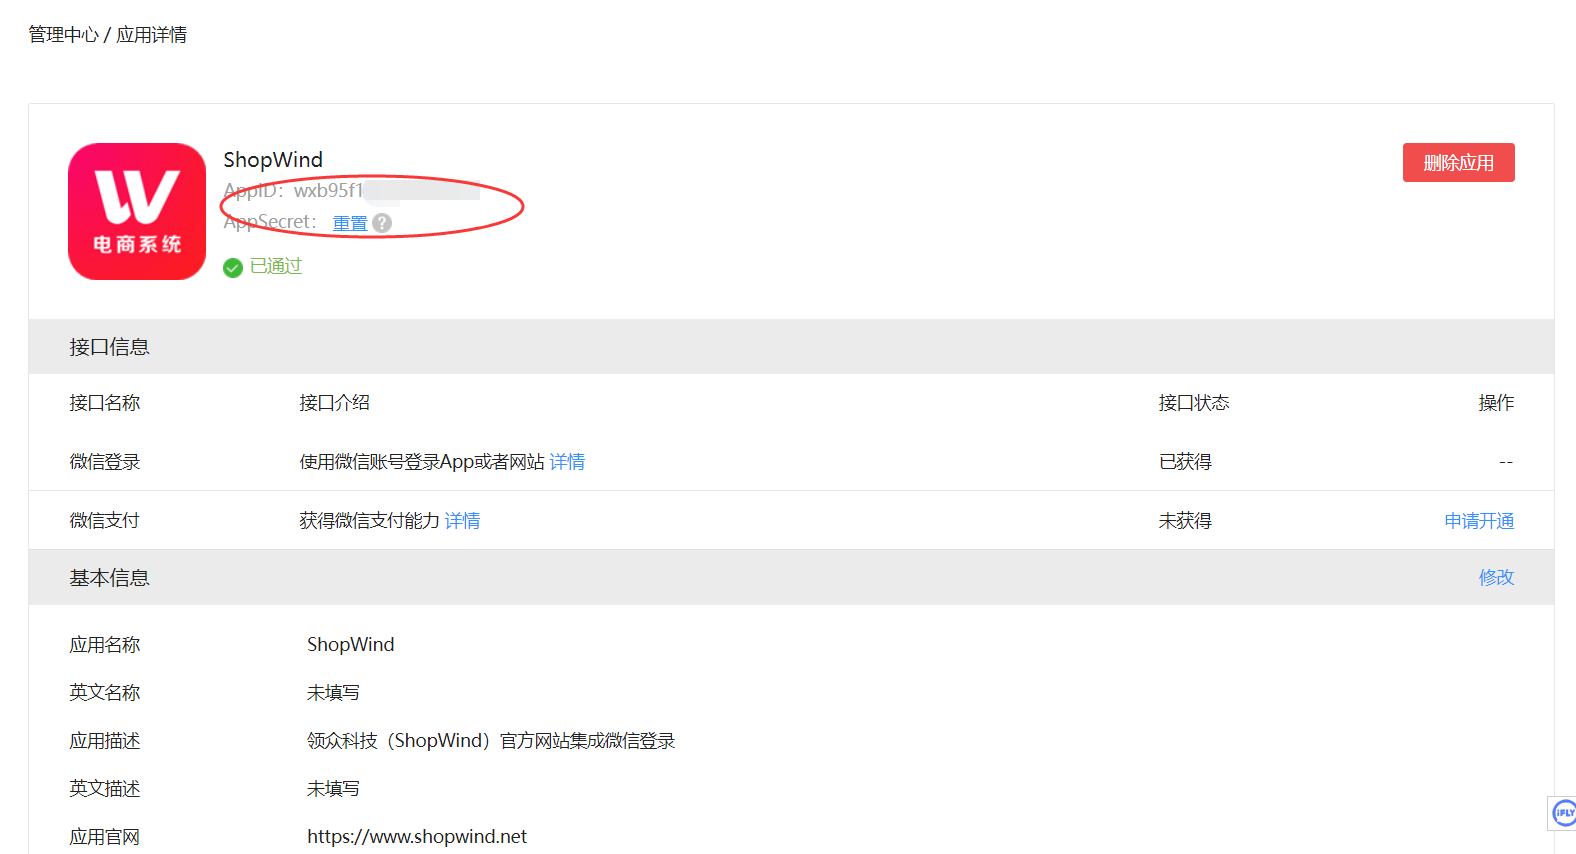This screenshot has width=1576, height=854.
Task: Open 详情 link for 微信登录
Action: point(567,462)
